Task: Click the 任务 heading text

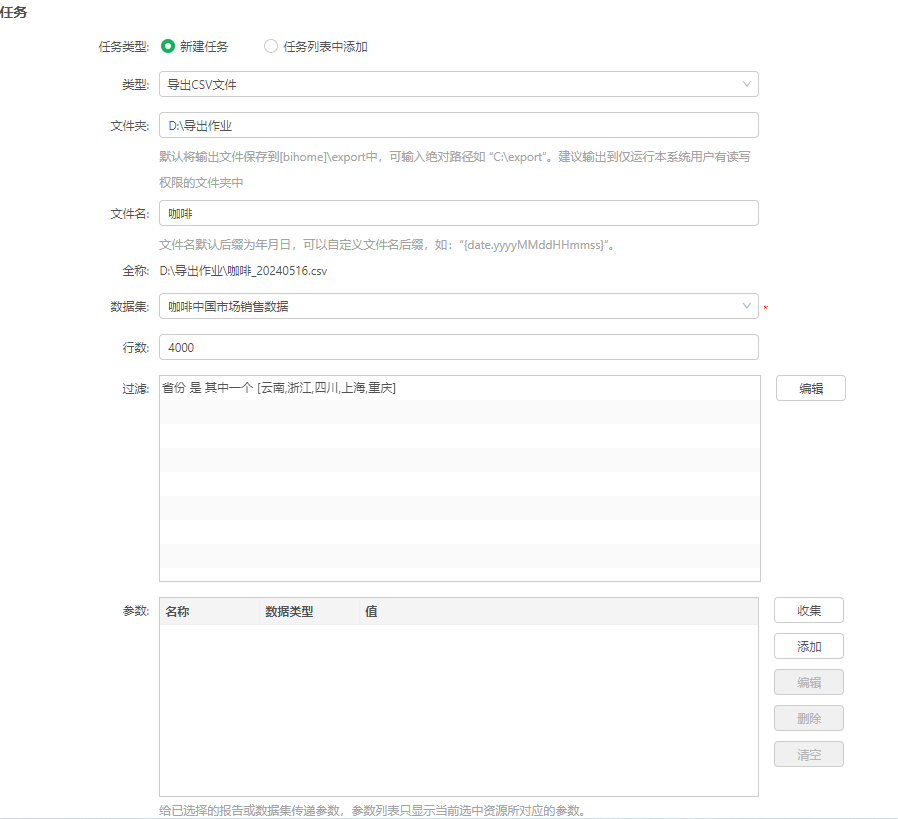Action: (13, 12)
